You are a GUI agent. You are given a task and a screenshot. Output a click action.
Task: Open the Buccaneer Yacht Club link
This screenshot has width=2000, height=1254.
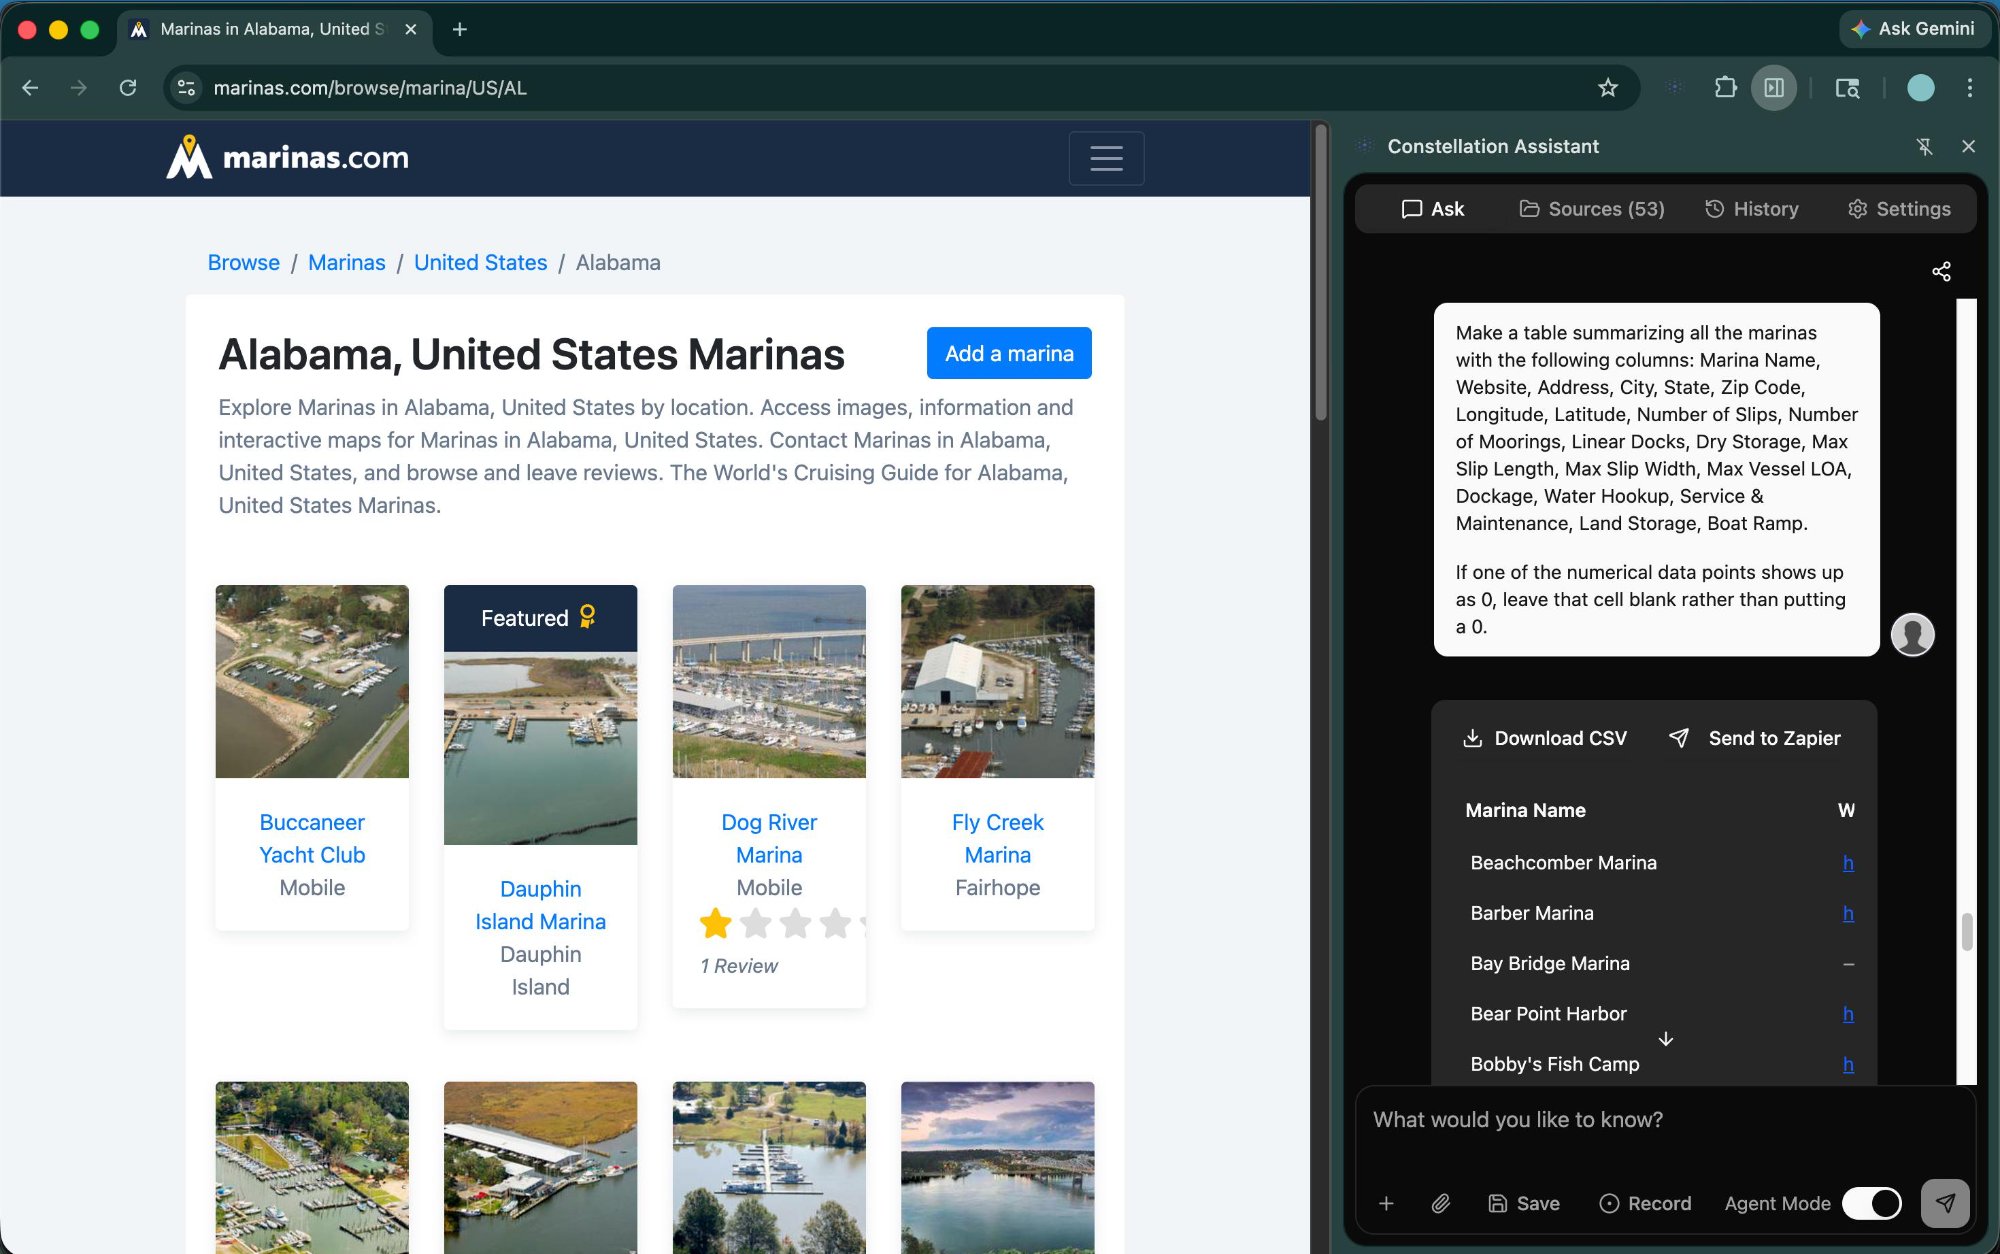[312, 838]
